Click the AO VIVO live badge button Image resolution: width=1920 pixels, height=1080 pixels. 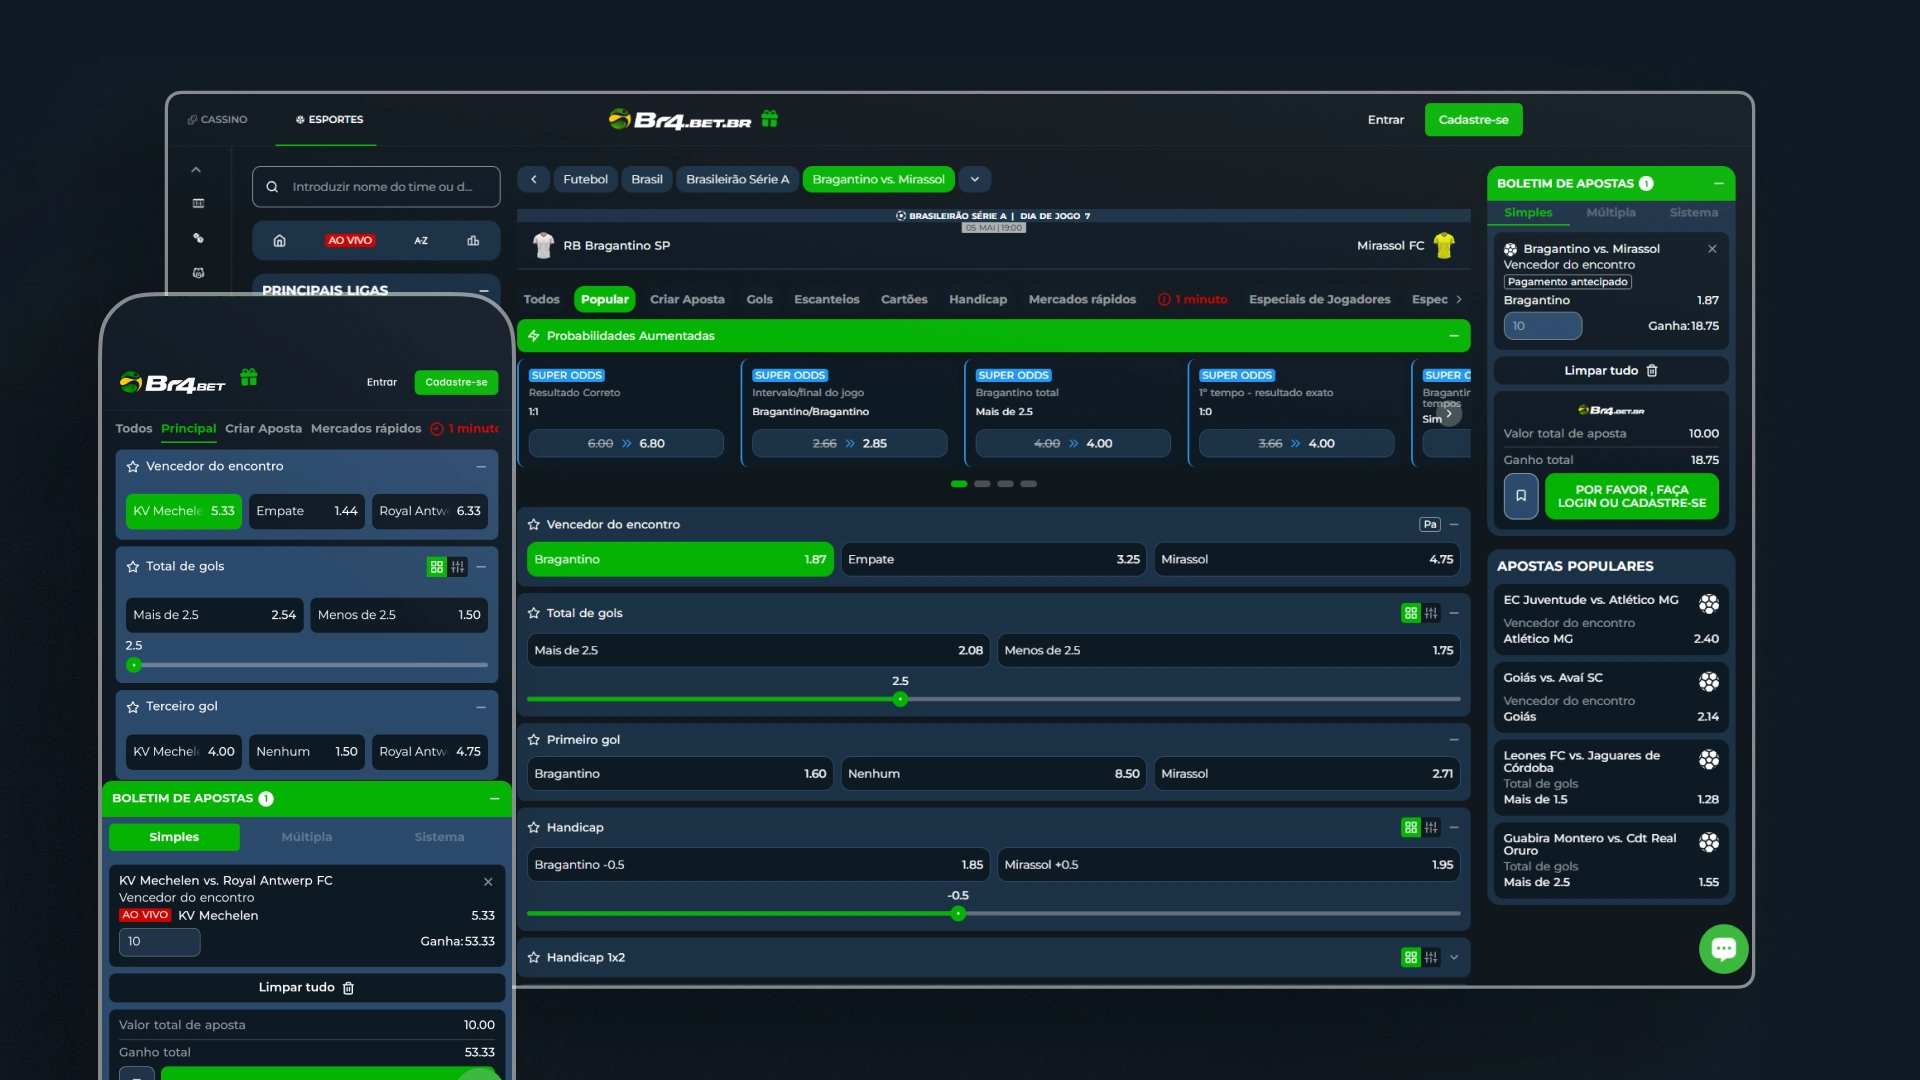coord(350,241)
